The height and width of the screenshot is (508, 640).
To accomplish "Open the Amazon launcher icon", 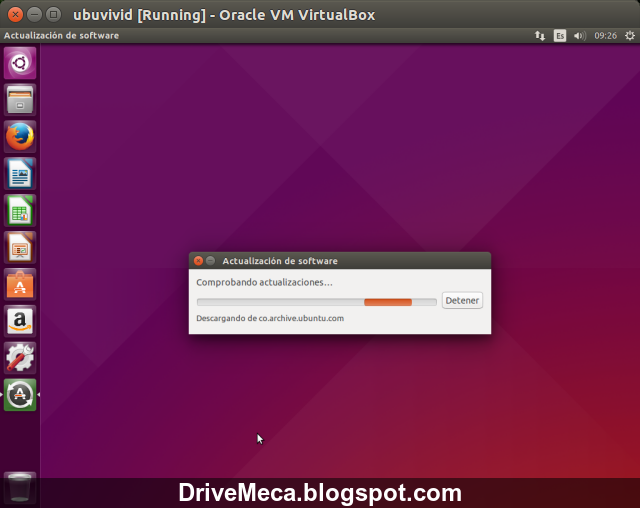I will (20, 321).
